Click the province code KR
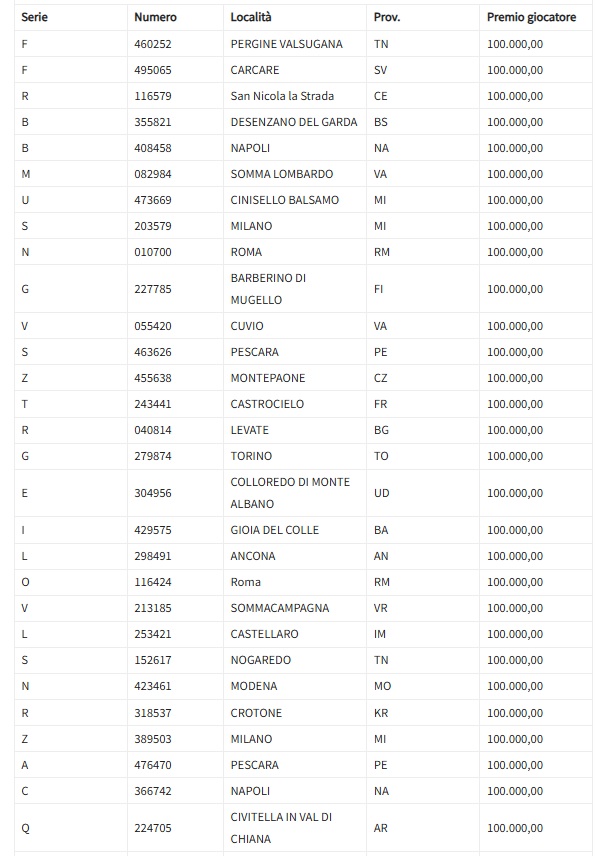 (x=381, y=713)
